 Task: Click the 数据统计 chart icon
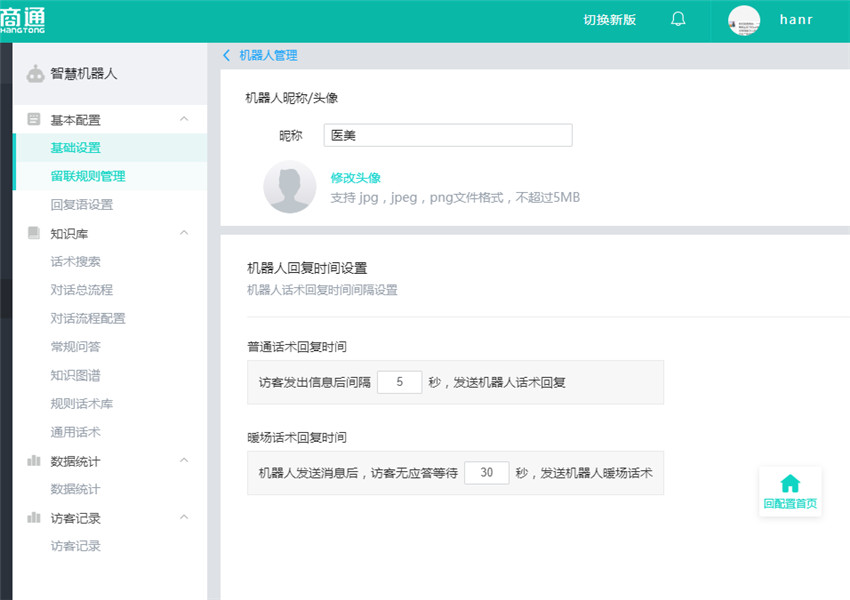34,461
